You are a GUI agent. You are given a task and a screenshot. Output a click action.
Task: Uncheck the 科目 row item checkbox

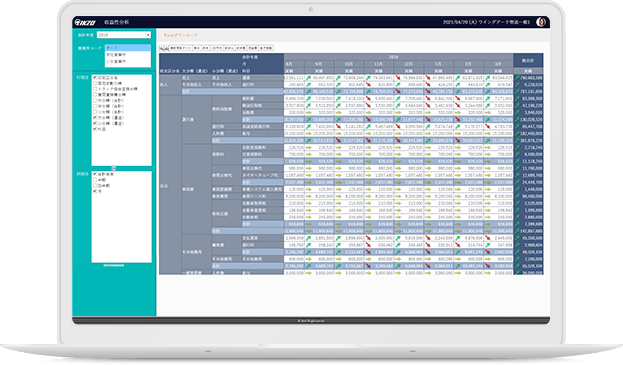95,129
